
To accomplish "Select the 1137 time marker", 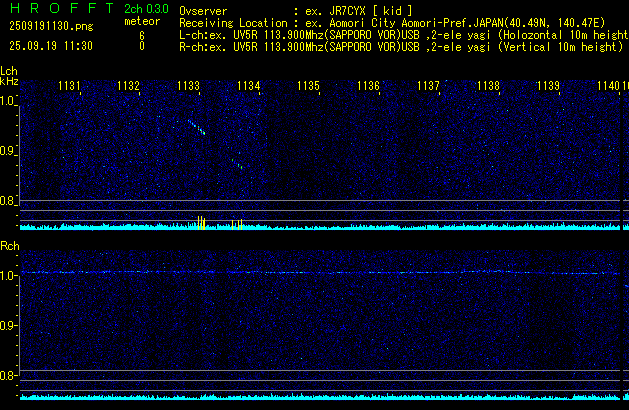I will coord(428,87).
